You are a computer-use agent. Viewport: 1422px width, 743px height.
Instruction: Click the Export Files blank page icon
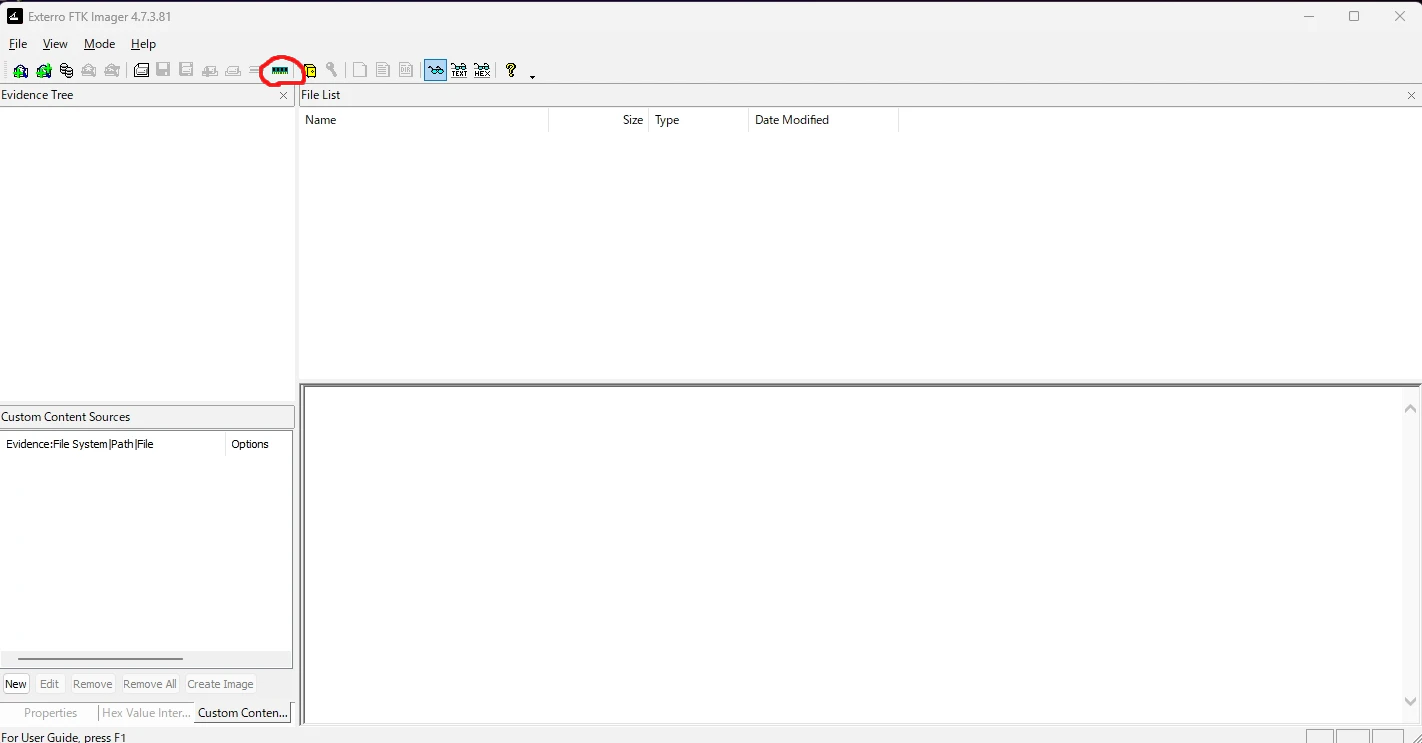coord(359,70)
